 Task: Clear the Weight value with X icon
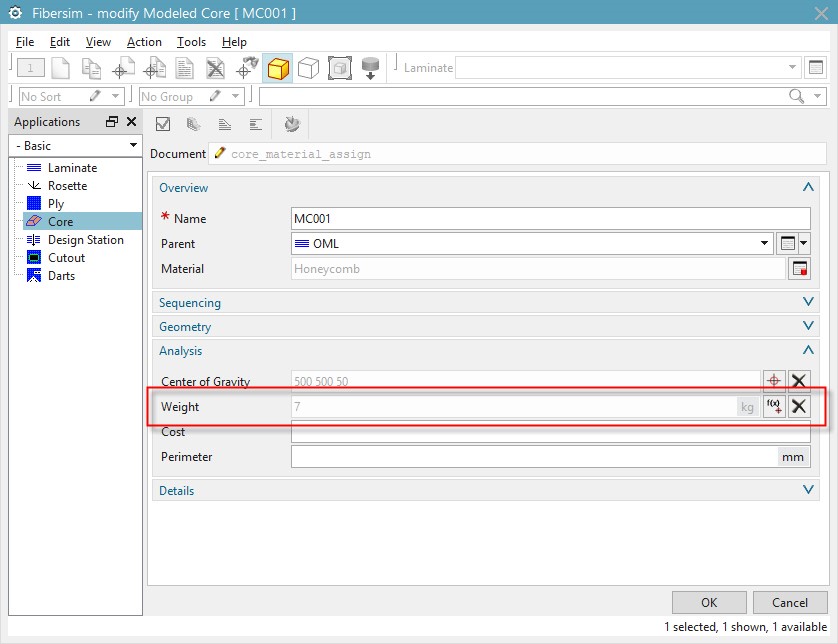pyautogui.click(x=799, y=406)
